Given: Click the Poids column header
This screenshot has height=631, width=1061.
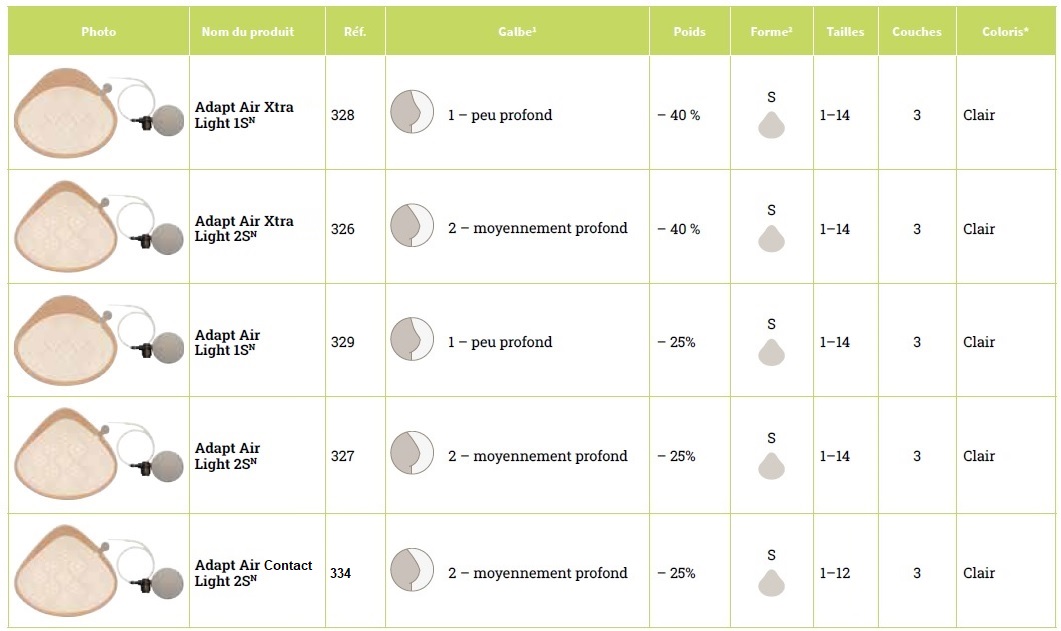Looking at the screenshot, I should (690, 32).
